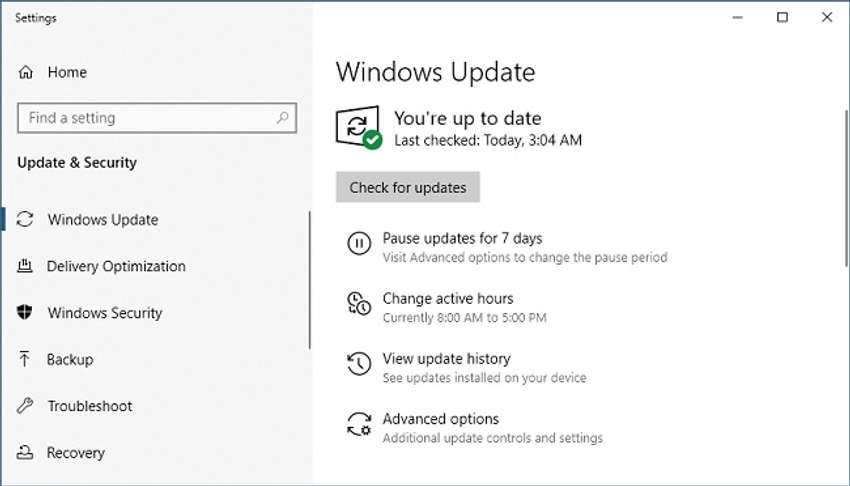Focus the Find a setting search box
Viewport: 850px width, 486px height.
[157, 118]
